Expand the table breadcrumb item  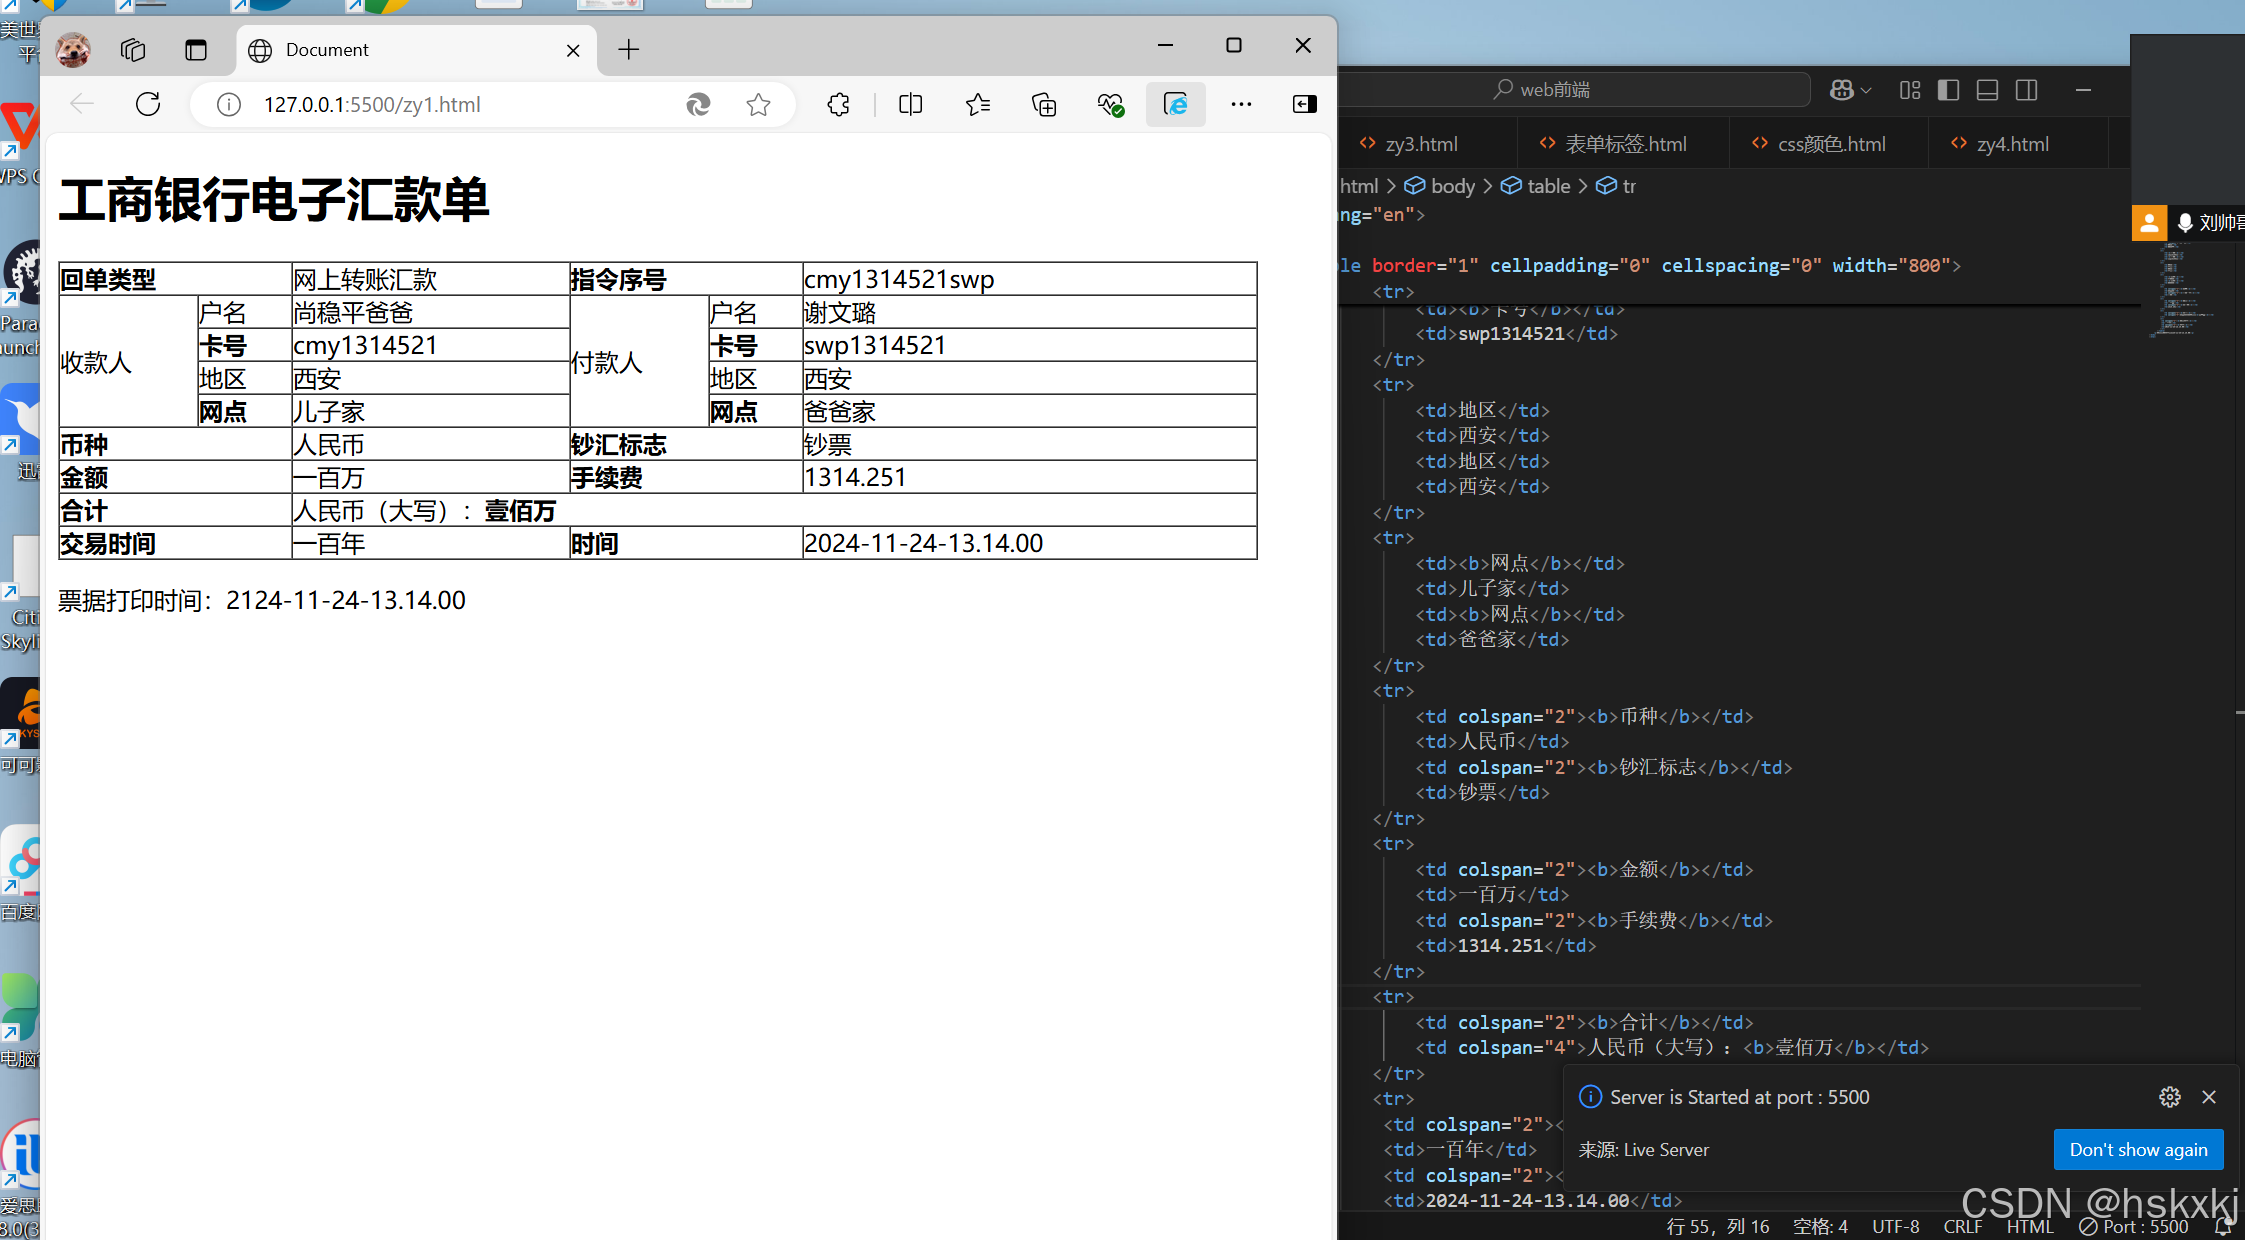pyautogui.click(x=1547, y=186)
